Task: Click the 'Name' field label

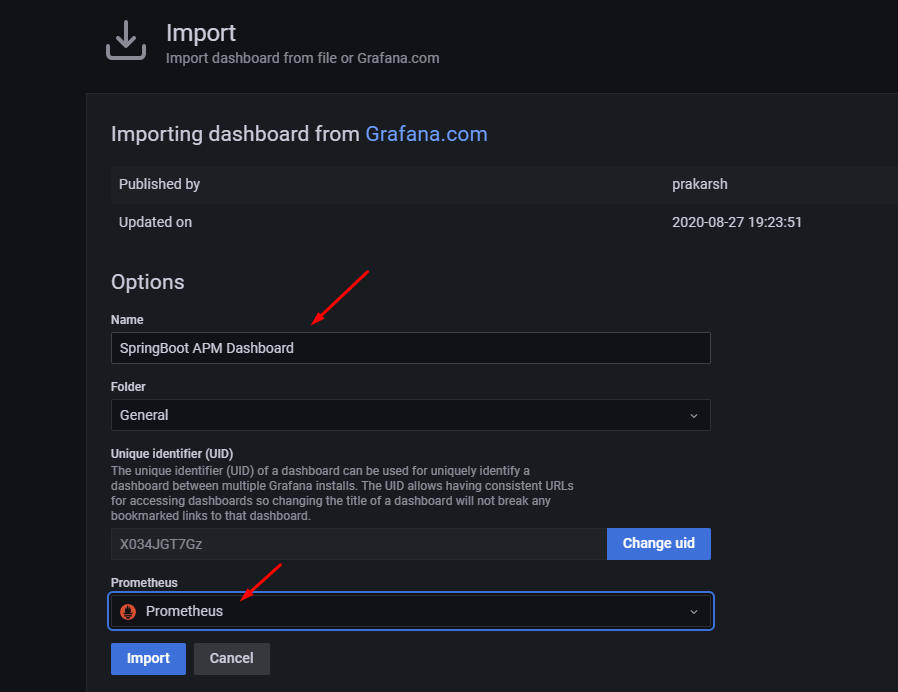Action: pos(127,320)
